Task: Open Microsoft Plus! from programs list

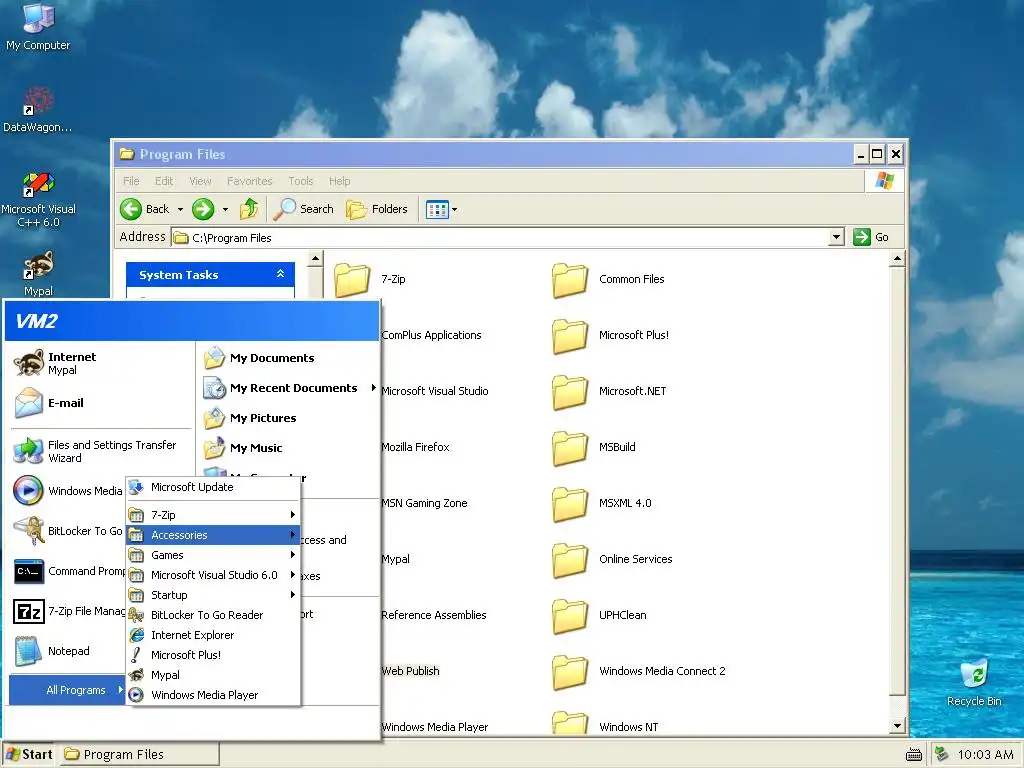Action: tap(213, 655)
